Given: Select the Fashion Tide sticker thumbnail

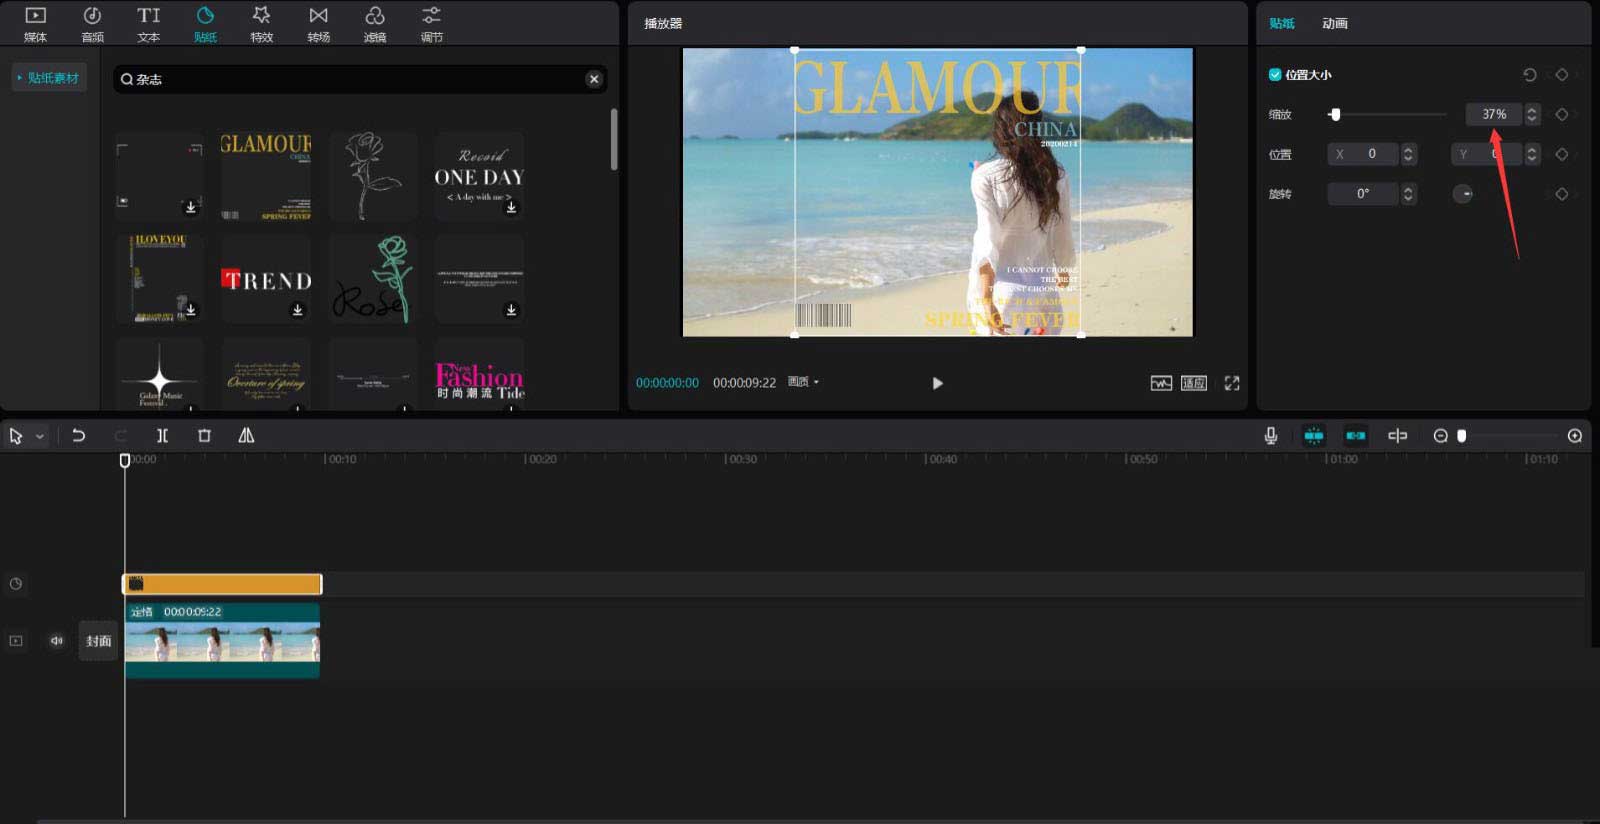Looking at the screenshot, I should pos(479,375).
